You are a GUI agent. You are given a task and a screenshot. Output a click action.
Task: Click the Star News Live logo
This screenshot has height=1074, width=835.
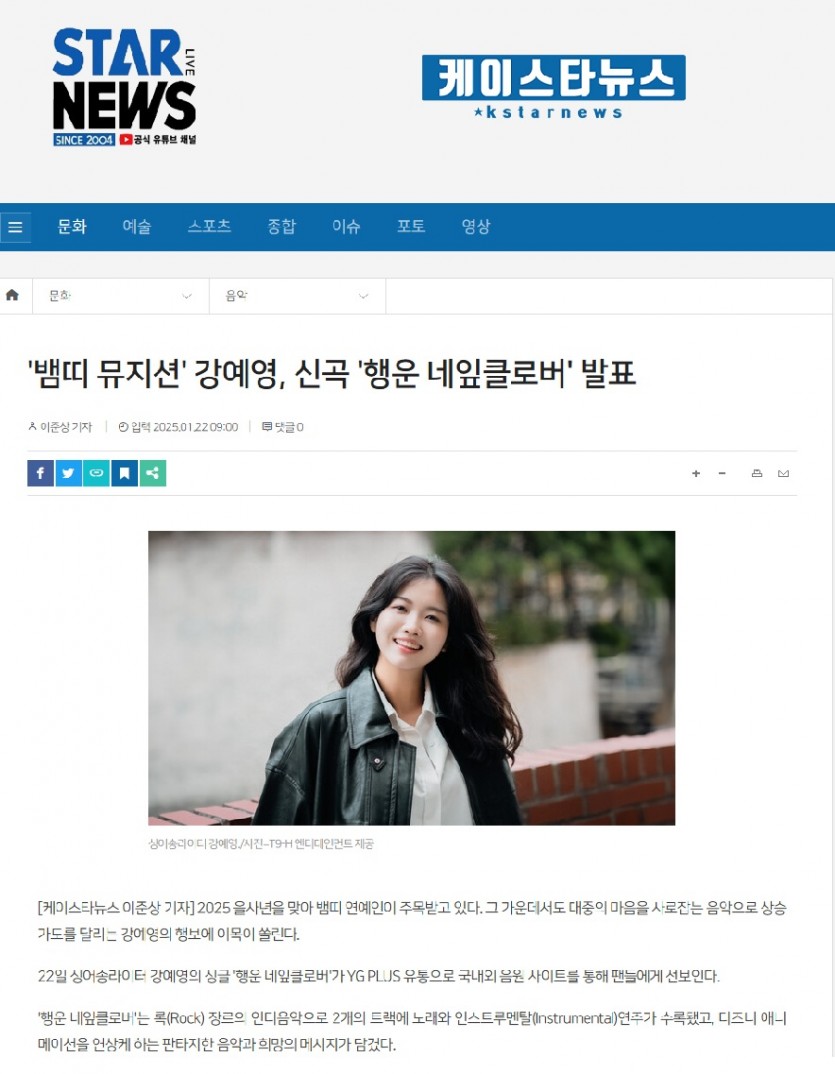pyautogui.click(x=125, y=87)
